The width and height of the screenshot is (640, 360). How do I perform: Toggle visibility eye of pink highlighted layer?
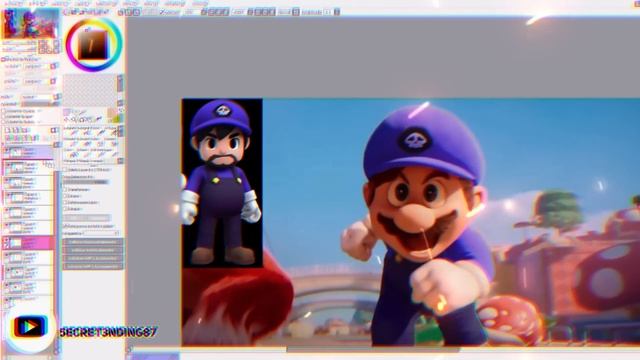[x=6, y=240]
